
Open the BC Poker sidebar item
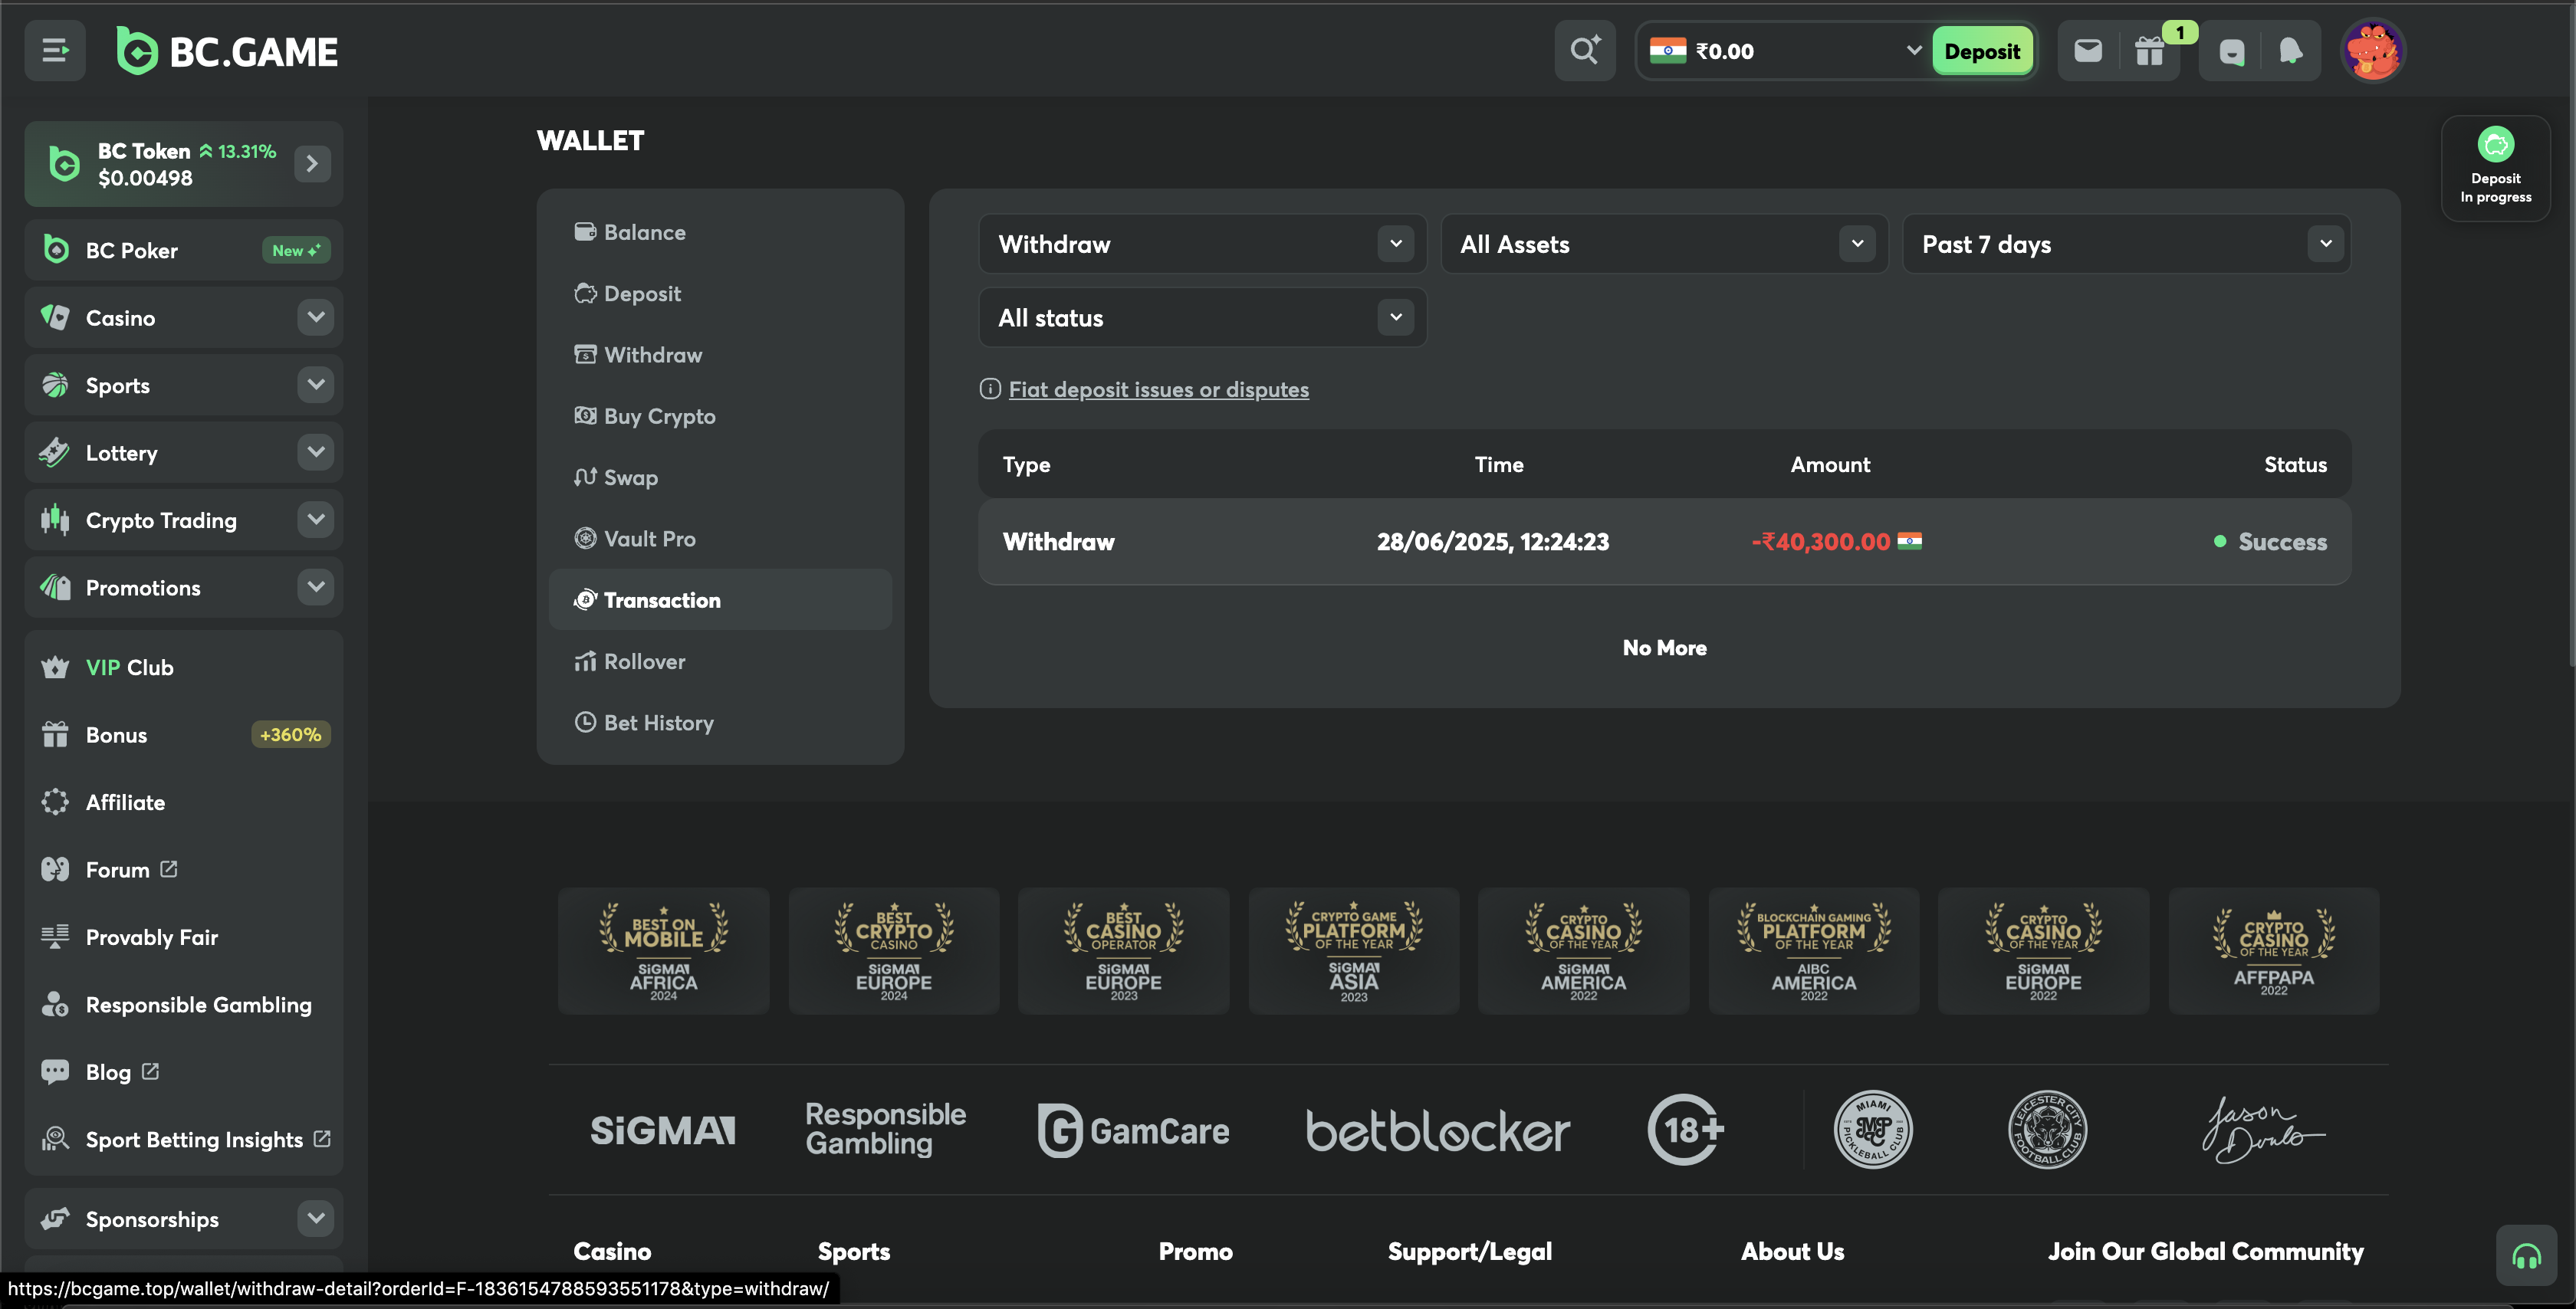(x=184, y=250)
